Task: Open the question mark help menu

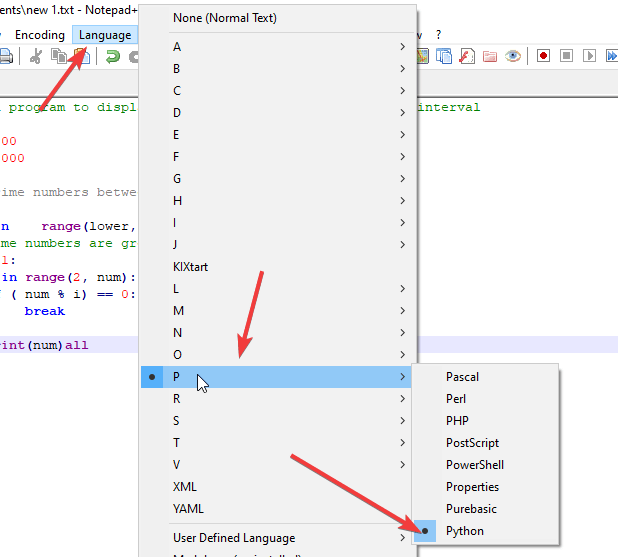Action: (x=439, y=35)
